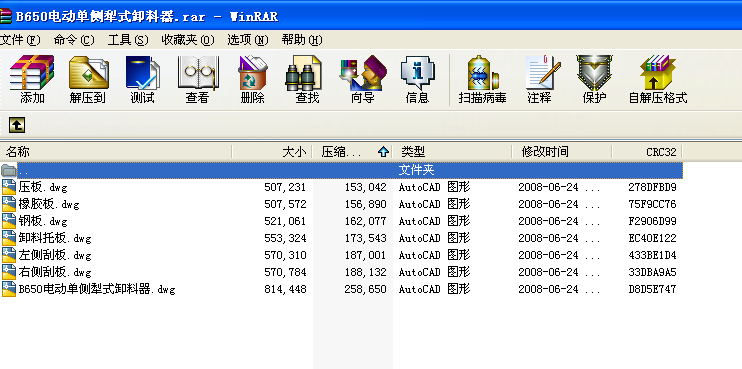Sort by the 修改时间 column header
The image size is (742, 369).
point(562,152)
